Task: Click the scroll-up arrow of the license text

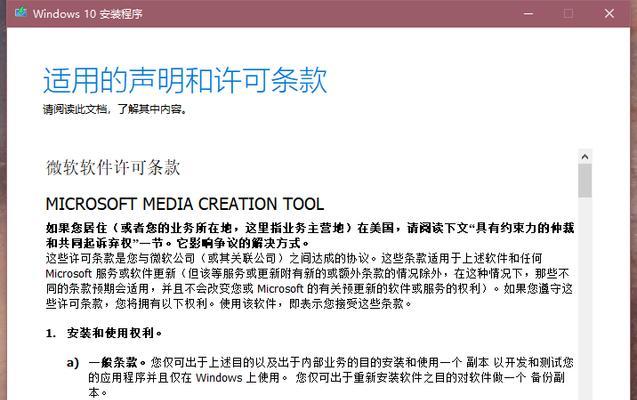Action: 585,157
